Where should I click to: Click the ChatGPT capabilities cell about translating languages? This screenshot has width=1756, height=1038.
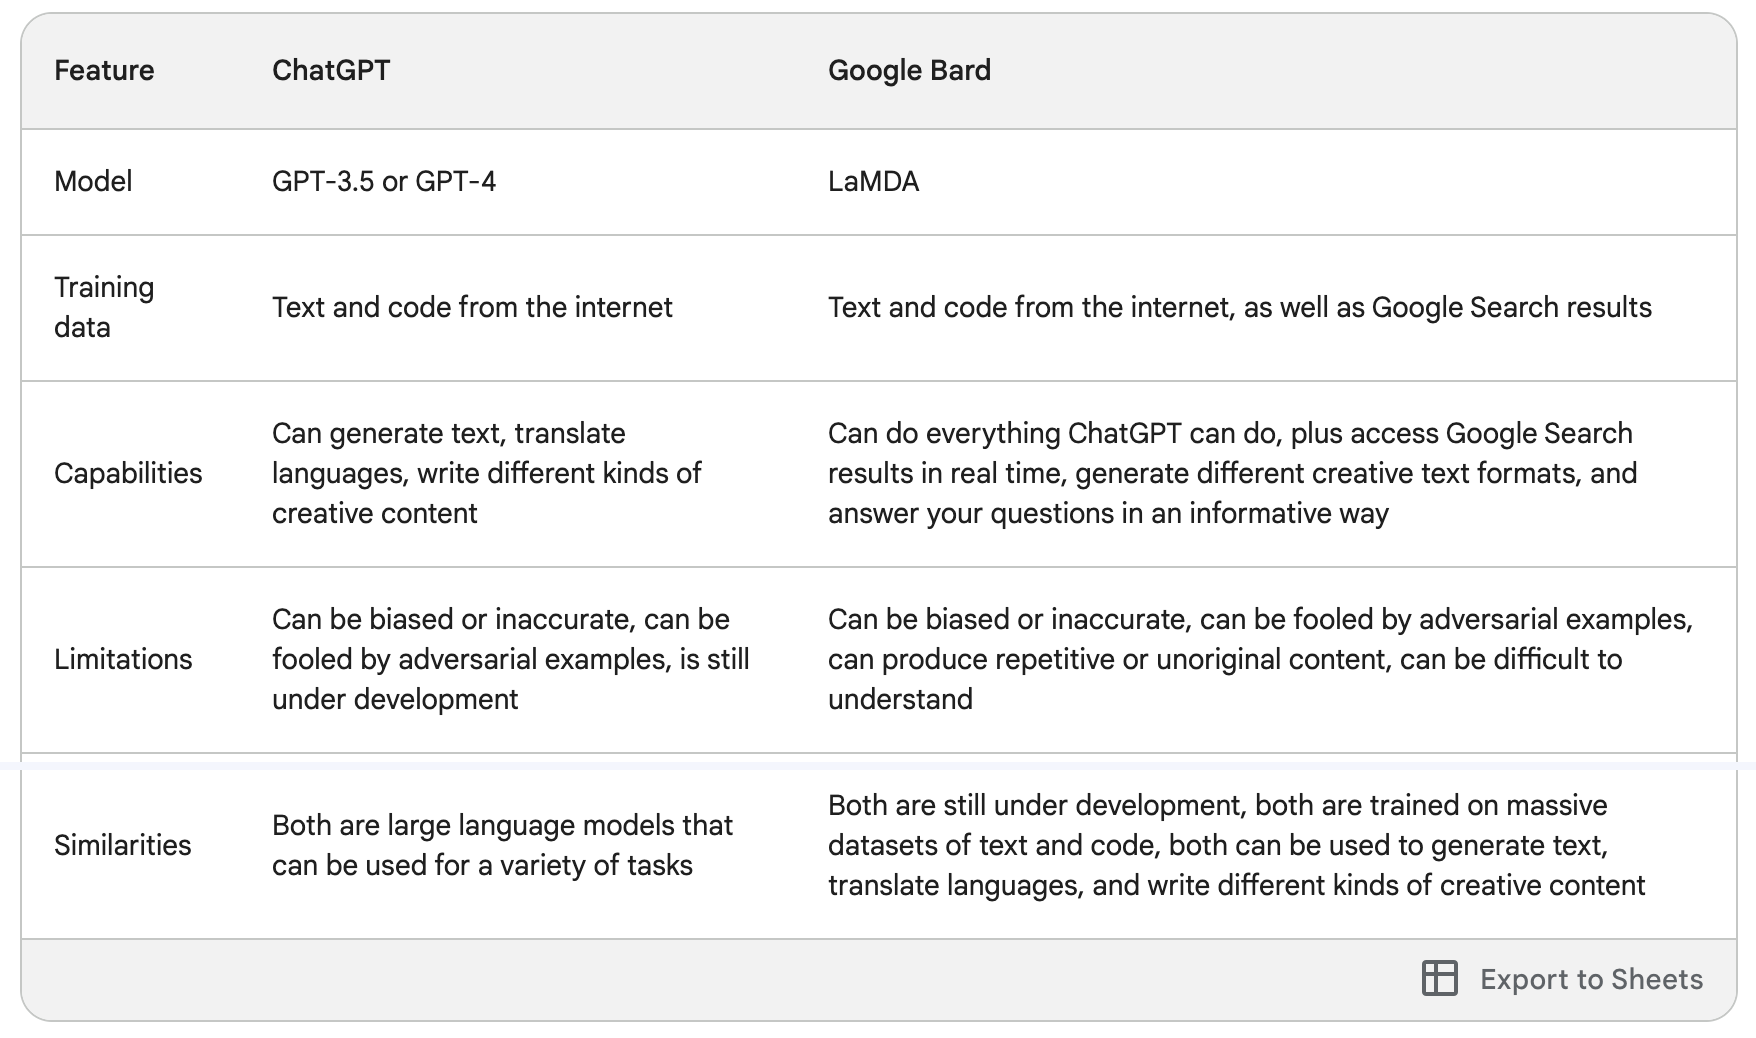[487, 473]
